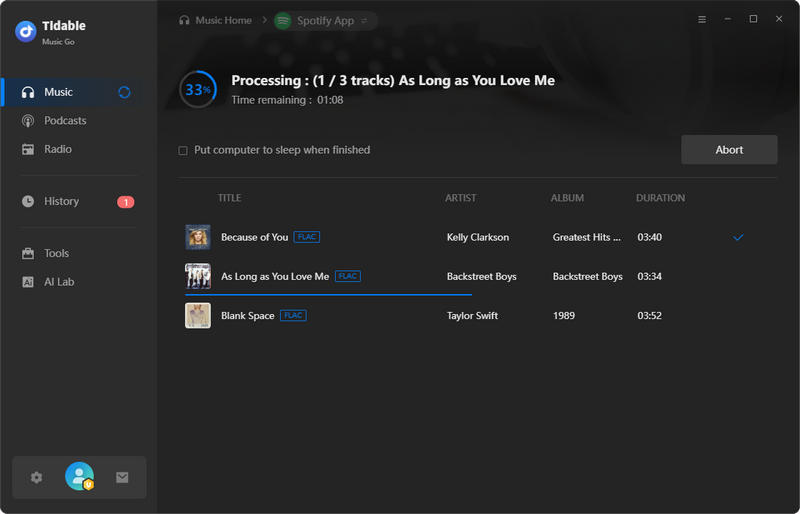Viewport: 800px width, 514px height.
Task: Click the Backstreet Boys artist cell
Action: [482, 277]
